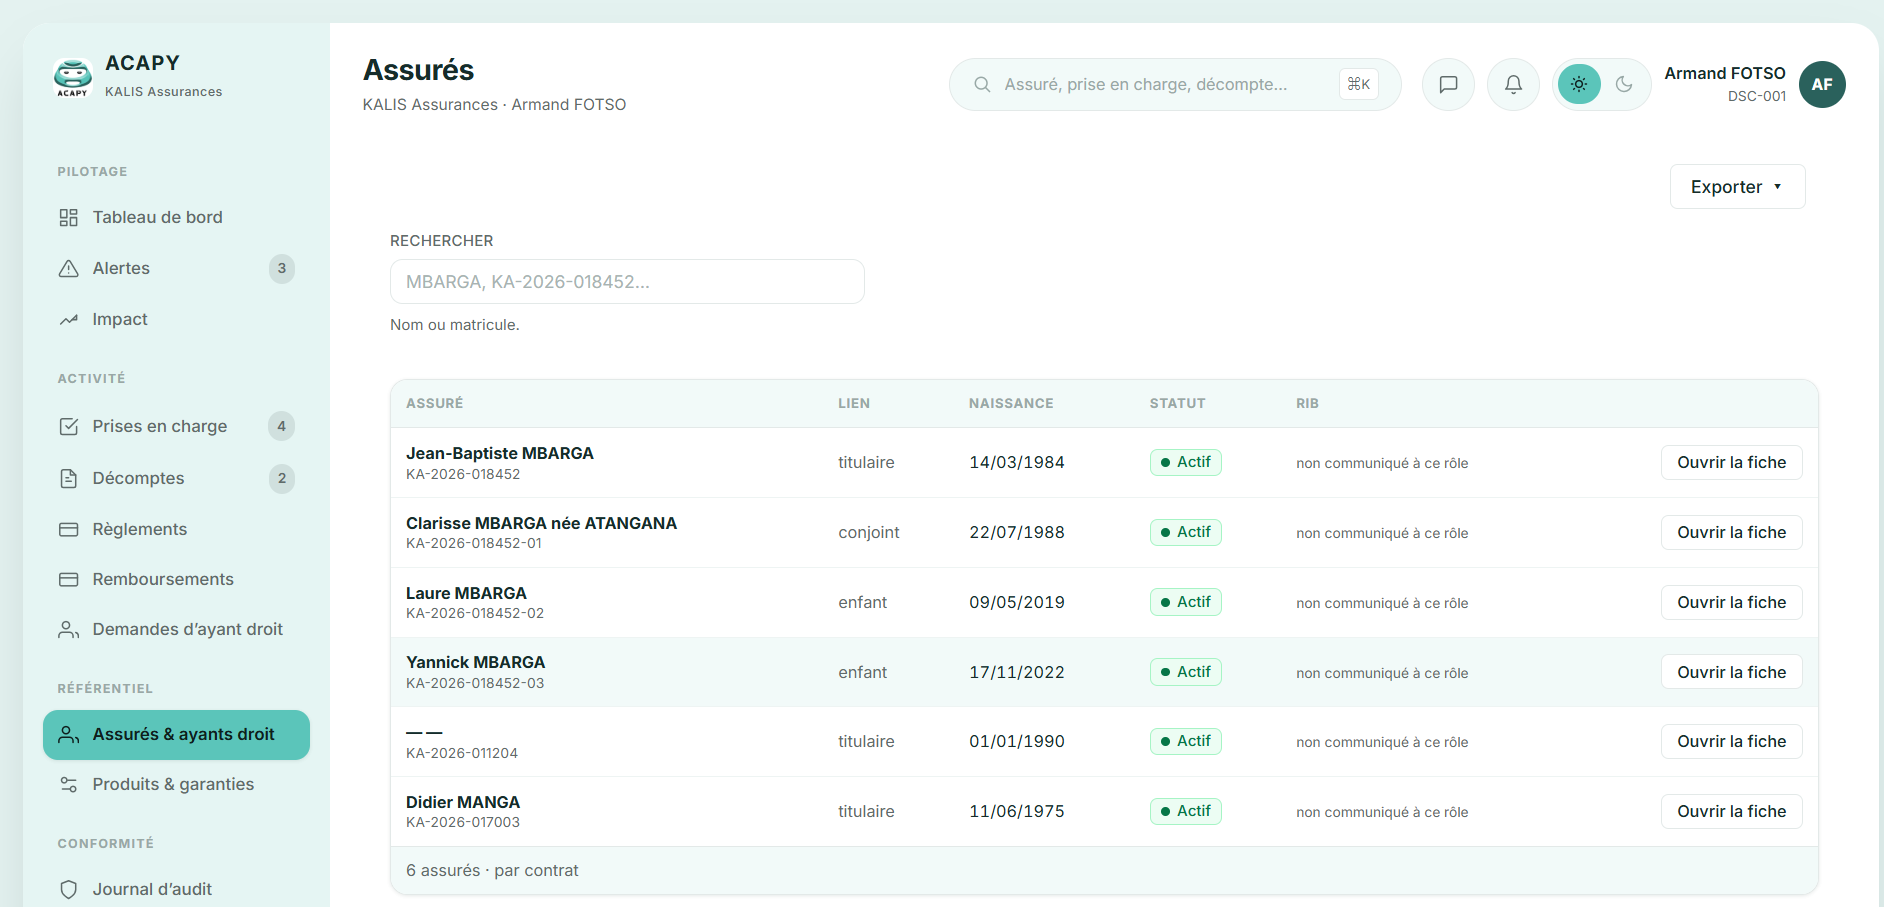
Task: Click the Impact sidebar label
Action: coord(120,320)
